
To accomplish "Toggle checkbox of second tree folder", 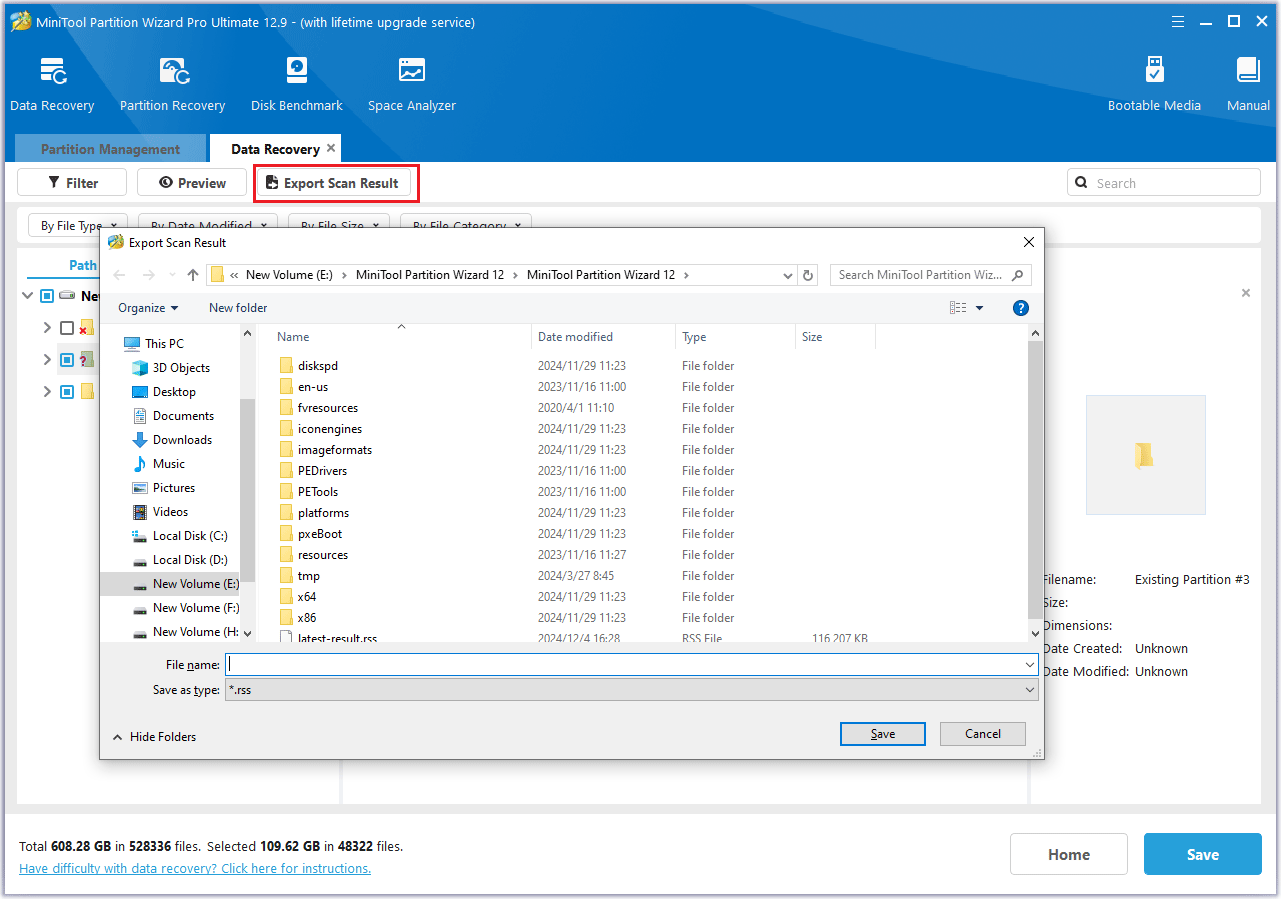I will (67, 360).
